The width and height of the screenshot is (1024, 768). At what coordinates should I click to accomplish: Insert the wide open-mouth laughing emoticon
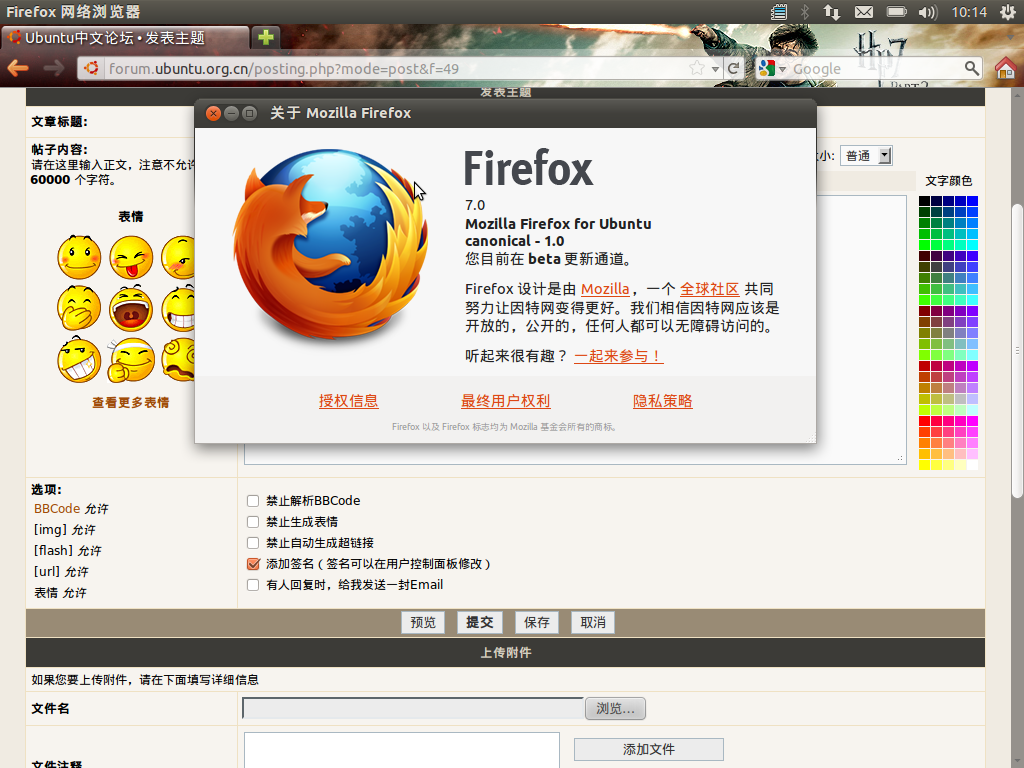131,308
